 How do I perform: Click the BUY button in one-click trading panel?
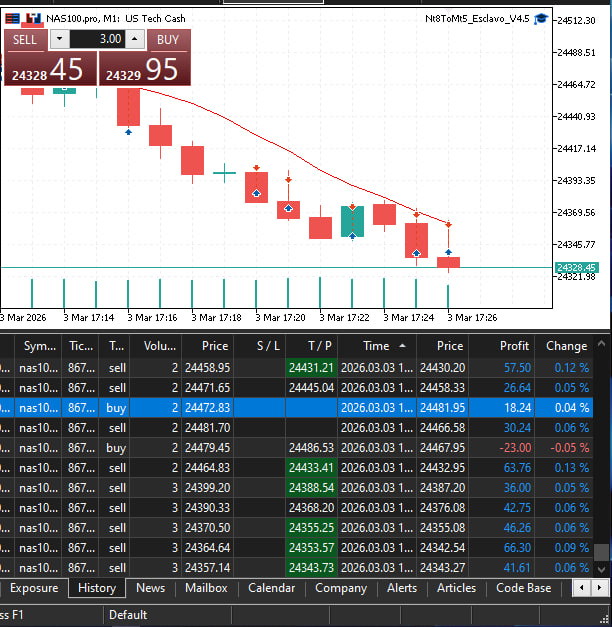tap(168, 39)
